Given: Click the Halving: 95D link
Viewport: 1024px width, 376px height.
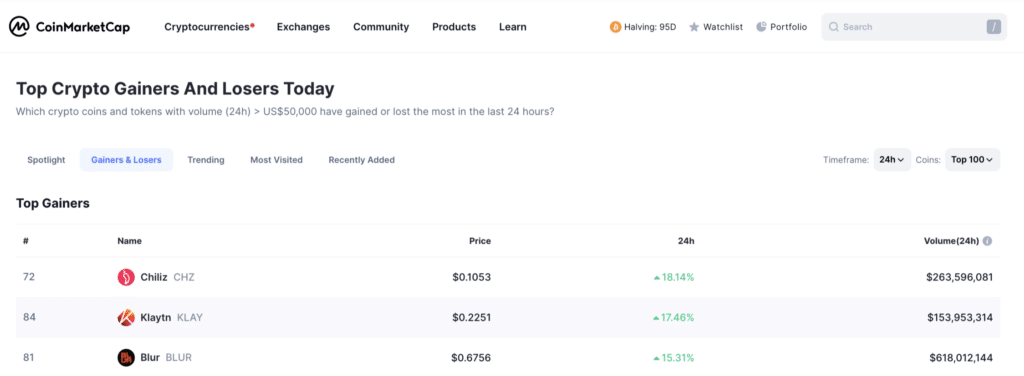Looking at the screenshot, I should coord(643,27).
